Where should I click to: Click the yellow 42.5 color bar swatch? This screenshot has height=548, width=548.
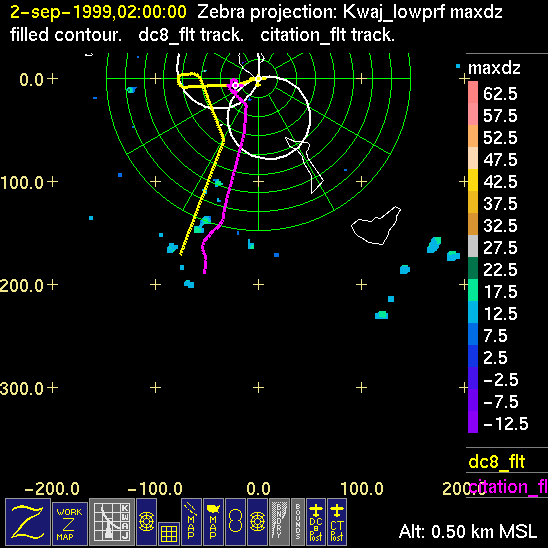[473, 180]
